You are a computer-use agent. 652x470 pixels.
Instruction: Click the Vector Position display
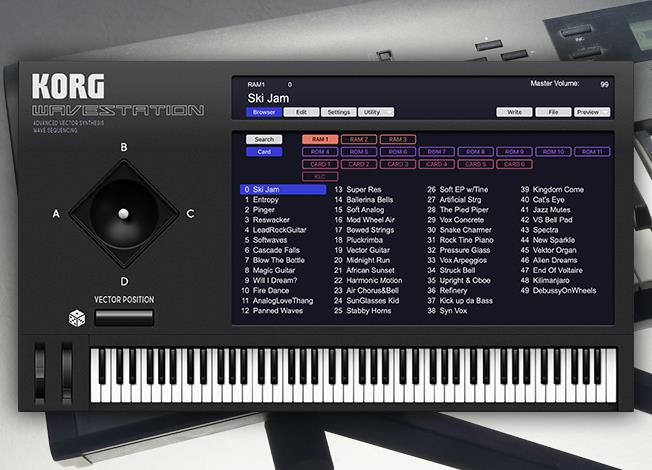[124, 318]
